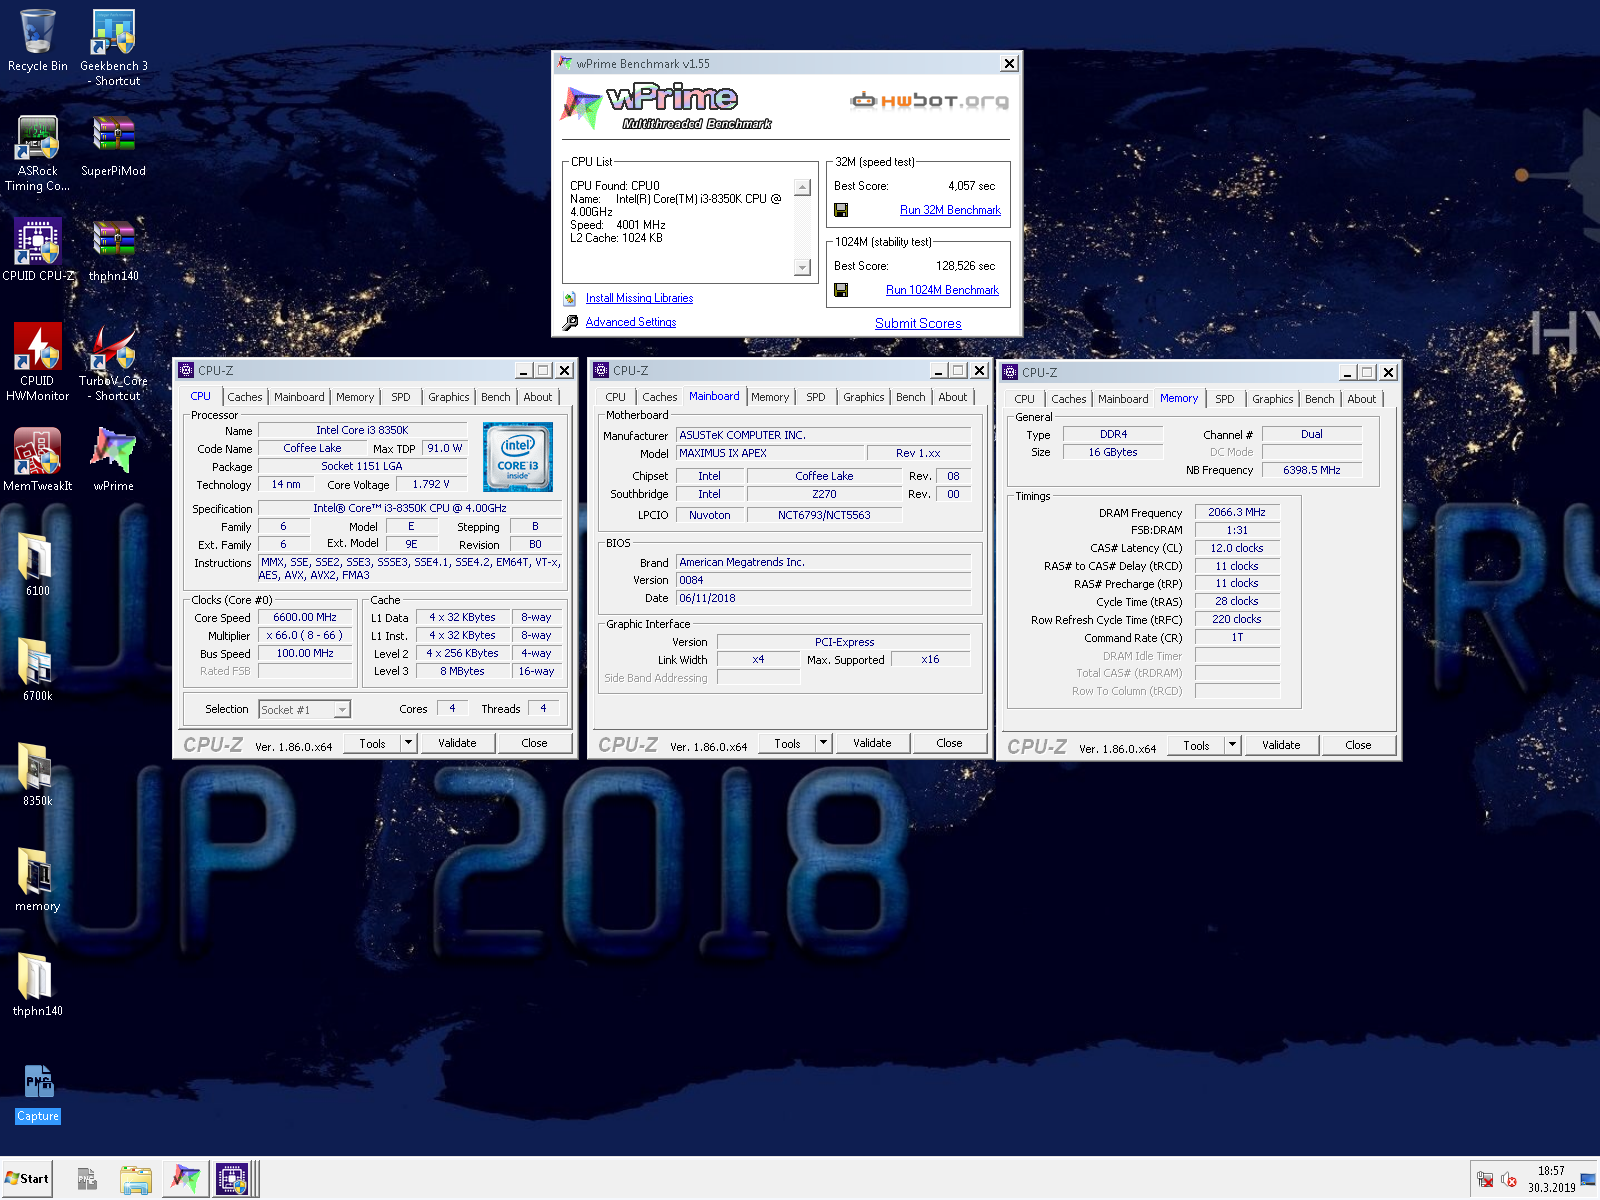Screen dimensions: 1600x1200
Task: Expand Tools dropdown arrow in CPU tab window
Action: [x=408, y=743]
